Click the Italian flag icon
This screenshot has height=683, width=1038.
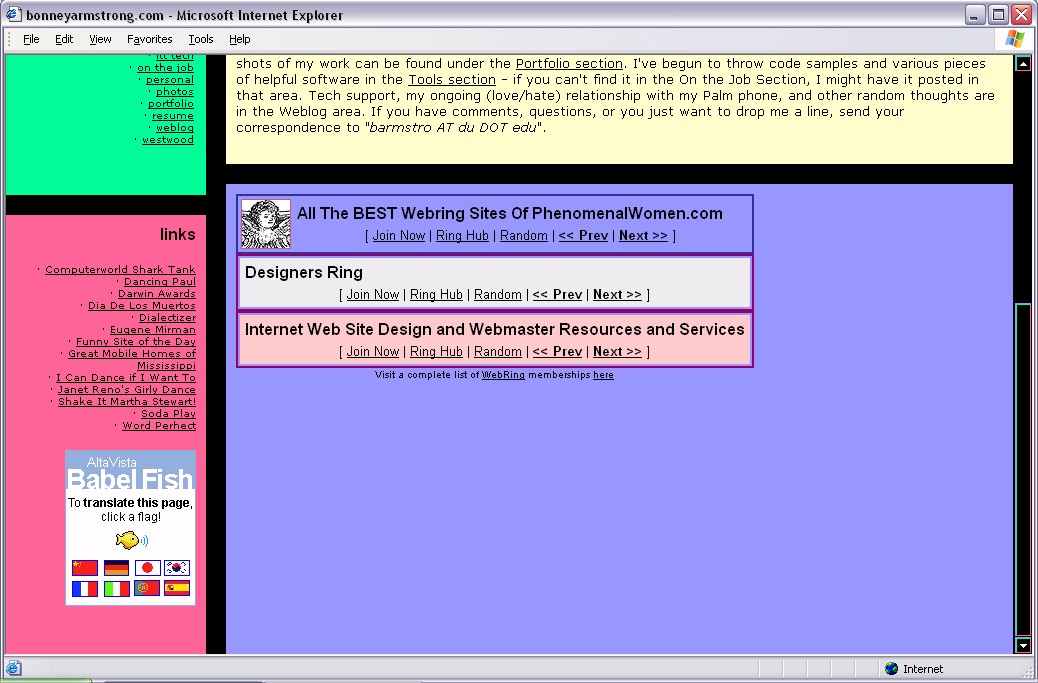(x=116, y=589)
